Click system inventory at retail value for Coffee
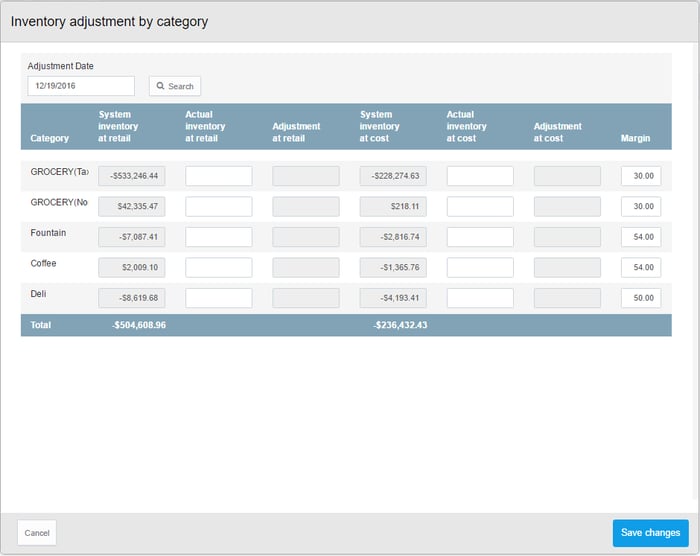The width and height of the screenshot is (700, 556). click(132, 268)
